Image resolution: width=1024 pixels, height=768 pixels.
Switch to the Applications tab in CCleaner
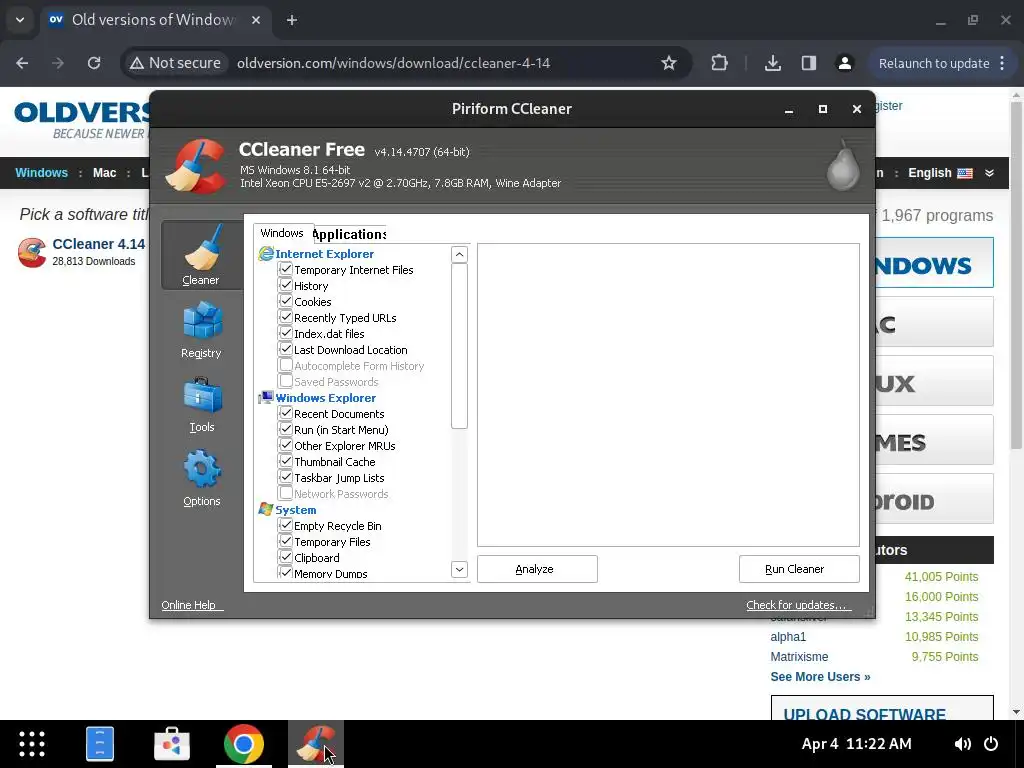coord(349,234)
